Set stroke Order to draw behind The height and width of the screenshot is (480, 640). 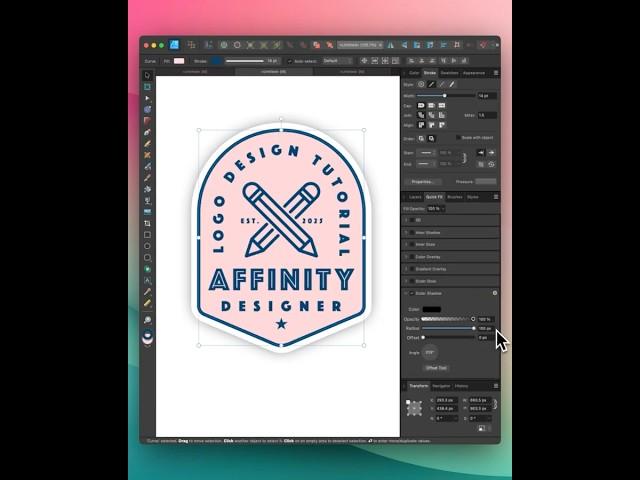click(x=421, y=139)
